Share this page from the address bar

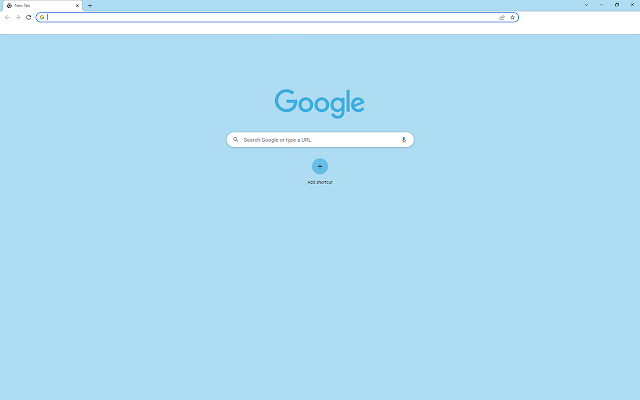[x=502, y=17]
